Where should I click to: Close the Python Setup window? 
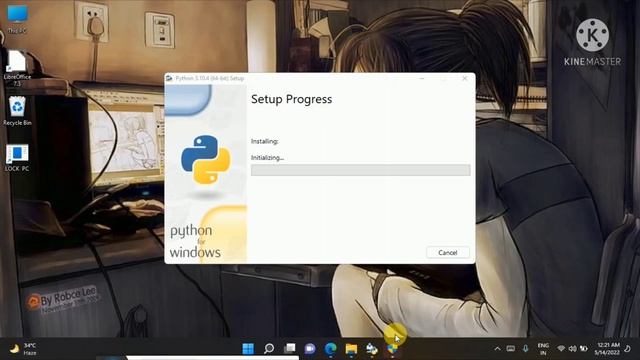[x=464, y=78]
